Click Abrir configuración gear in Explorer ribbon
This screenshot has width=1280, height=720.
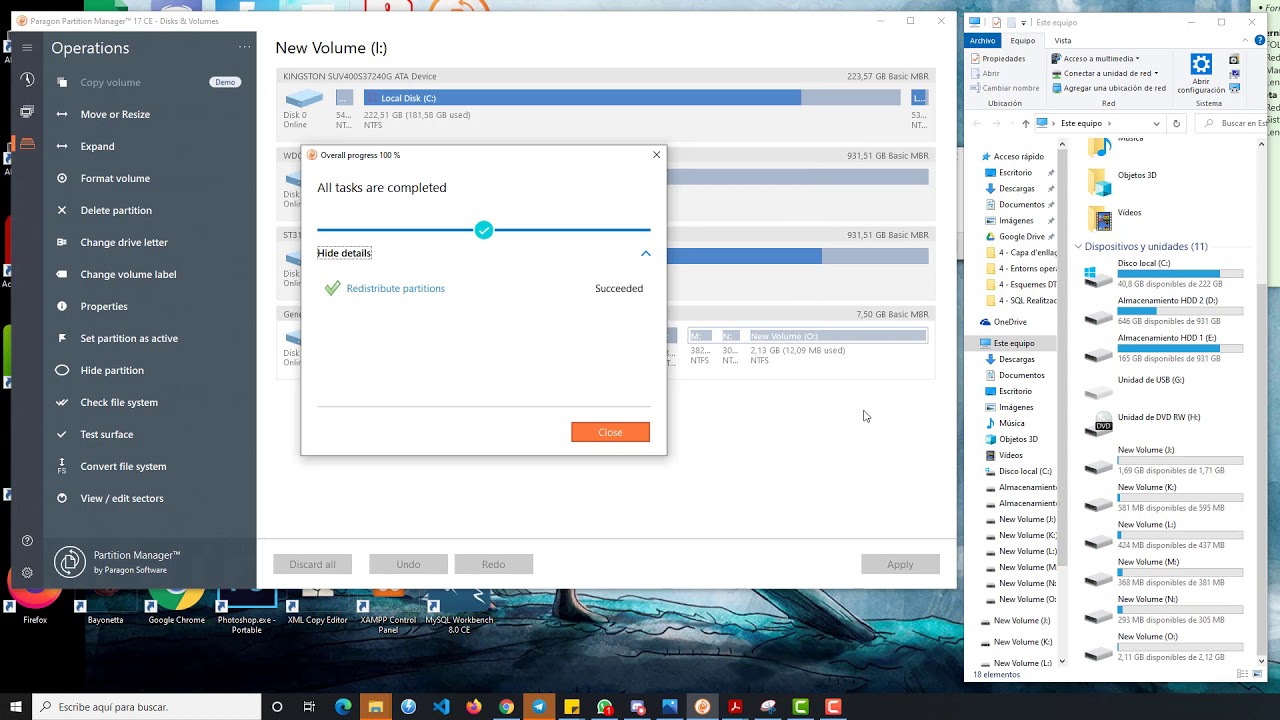pos(1201,74)
